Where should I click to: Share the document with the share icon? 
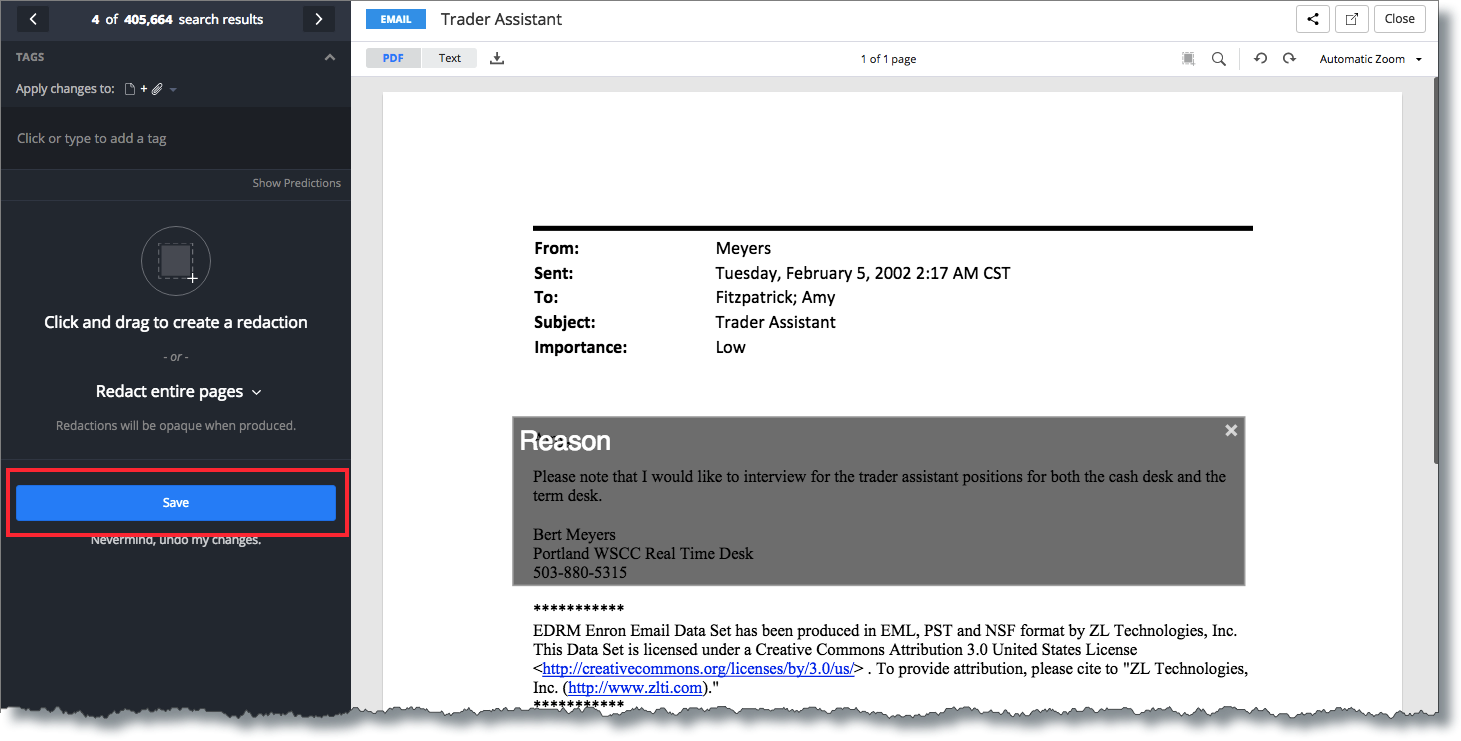[x=1312, y=19]
